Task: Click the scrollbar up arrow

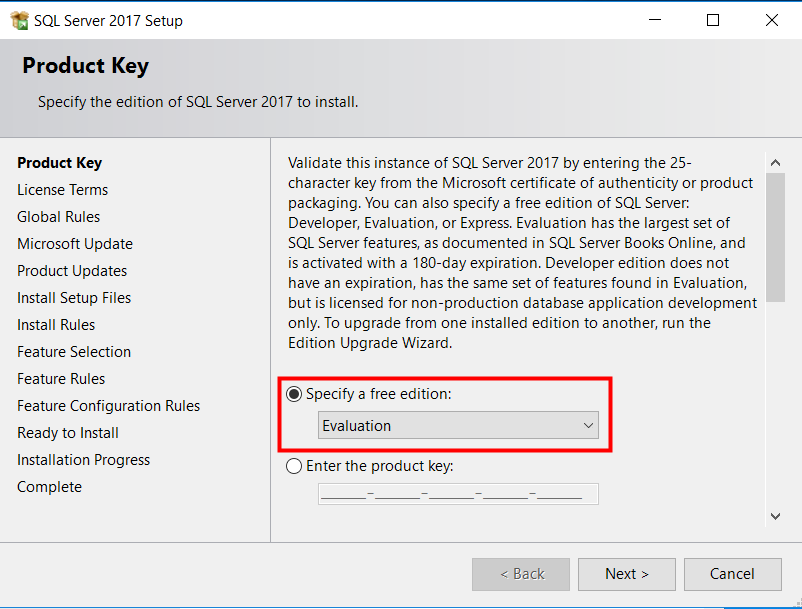Action: (x=775, y=162)
